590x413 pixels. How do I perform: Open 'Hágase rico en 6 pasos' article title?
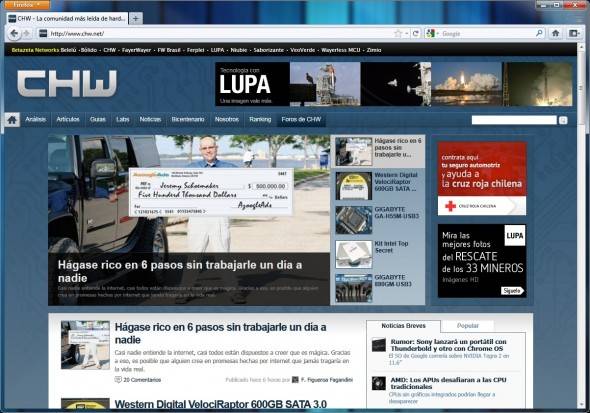click(220, 333)
